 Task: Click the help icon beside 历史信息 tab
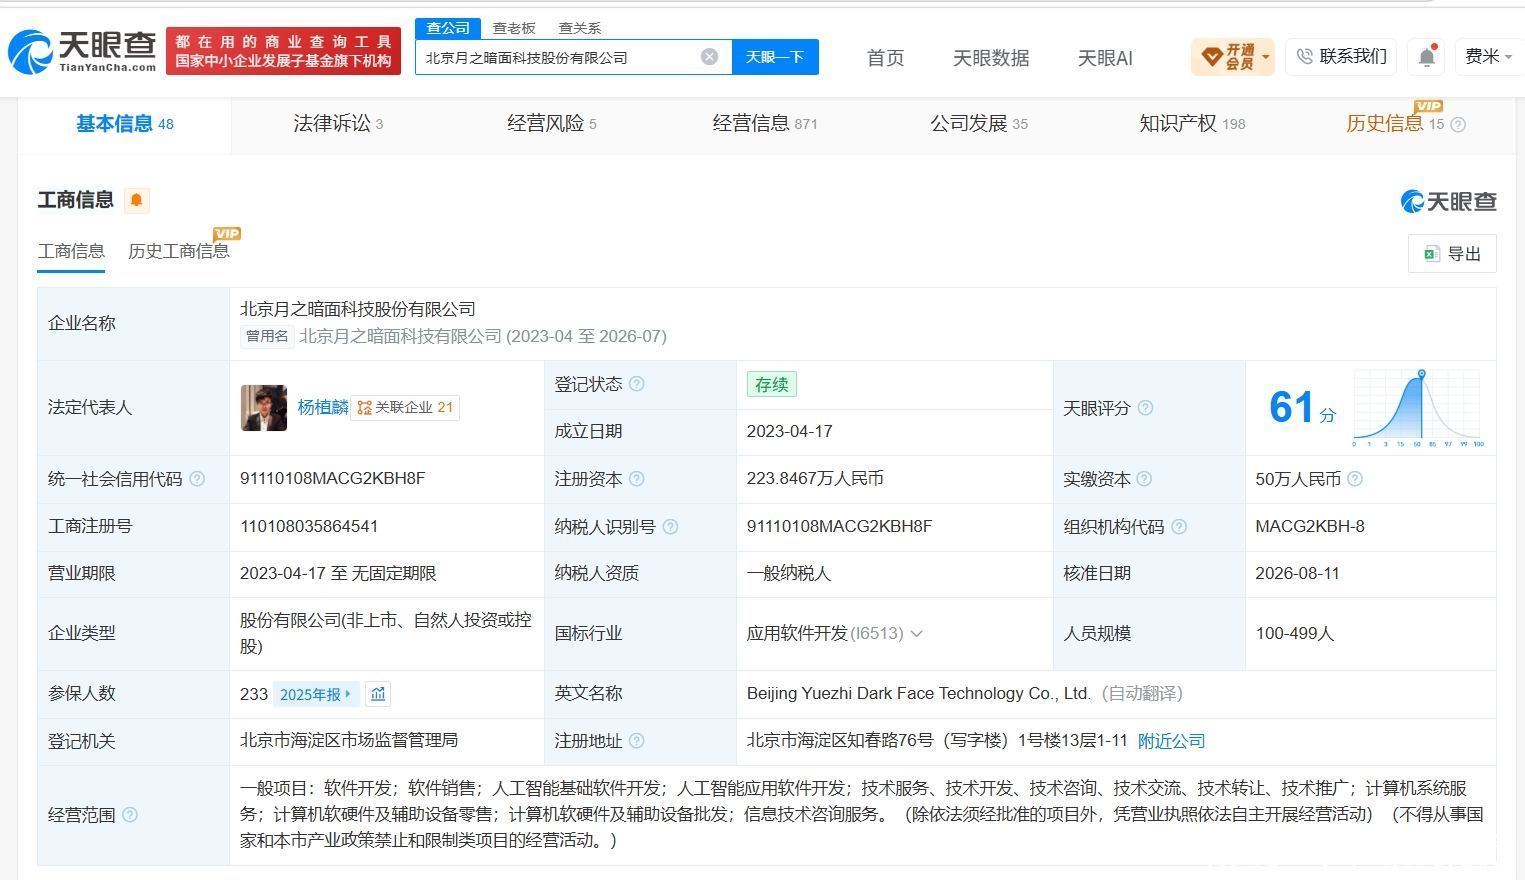coord(1458,125)
